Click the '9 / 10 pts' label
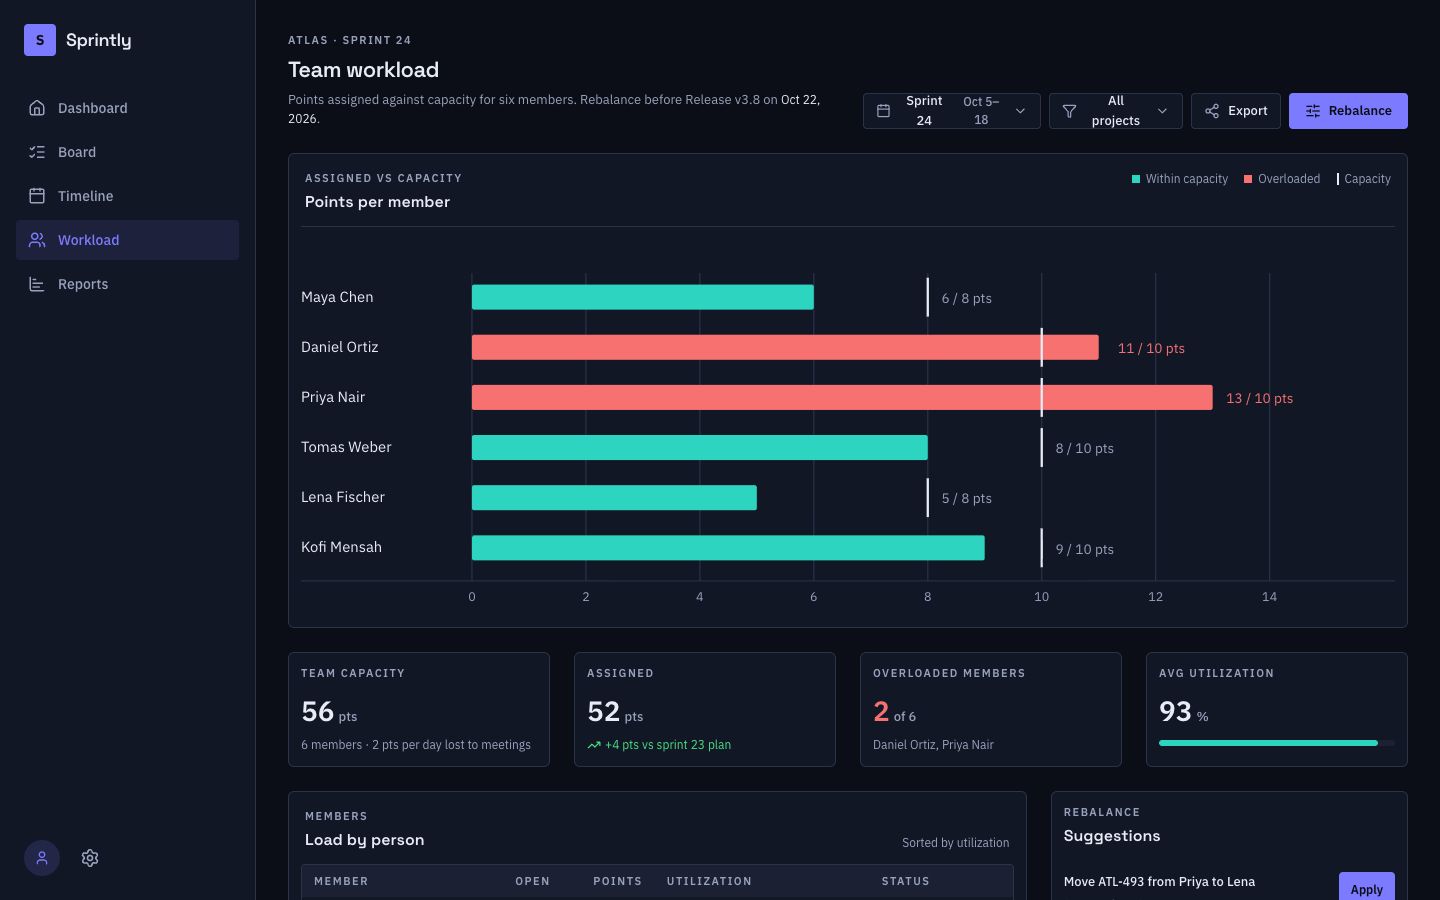 coord(1084,549)
